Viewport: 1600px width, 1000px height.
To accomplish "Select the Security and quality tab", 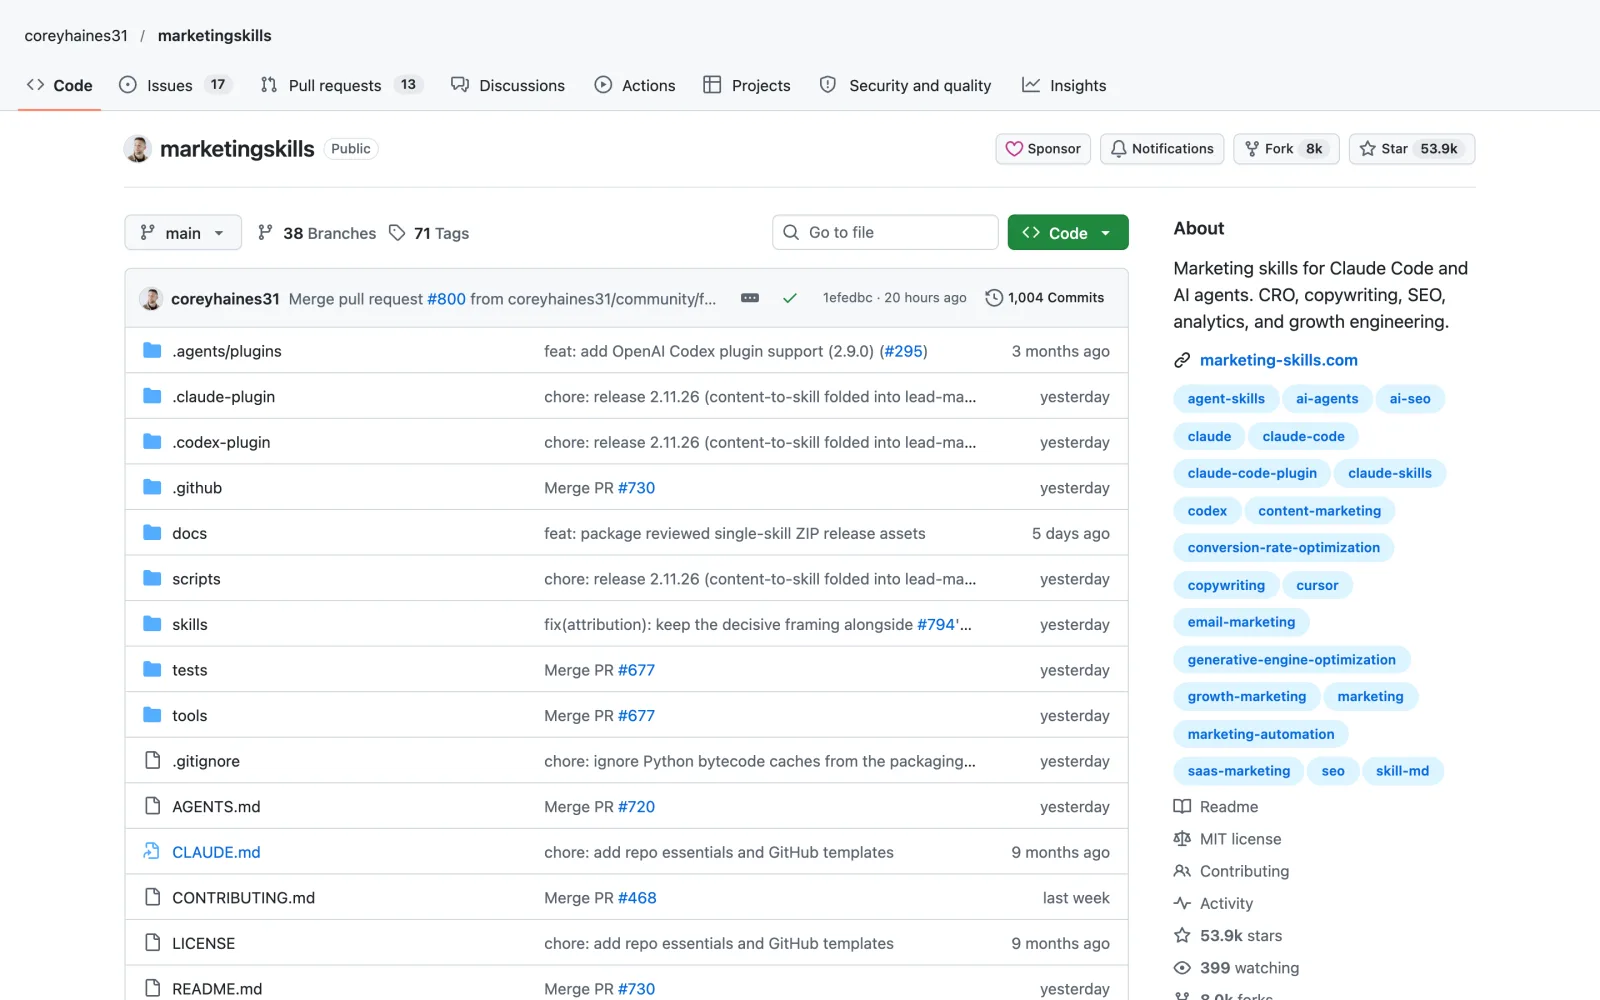I will pos(906,85).
